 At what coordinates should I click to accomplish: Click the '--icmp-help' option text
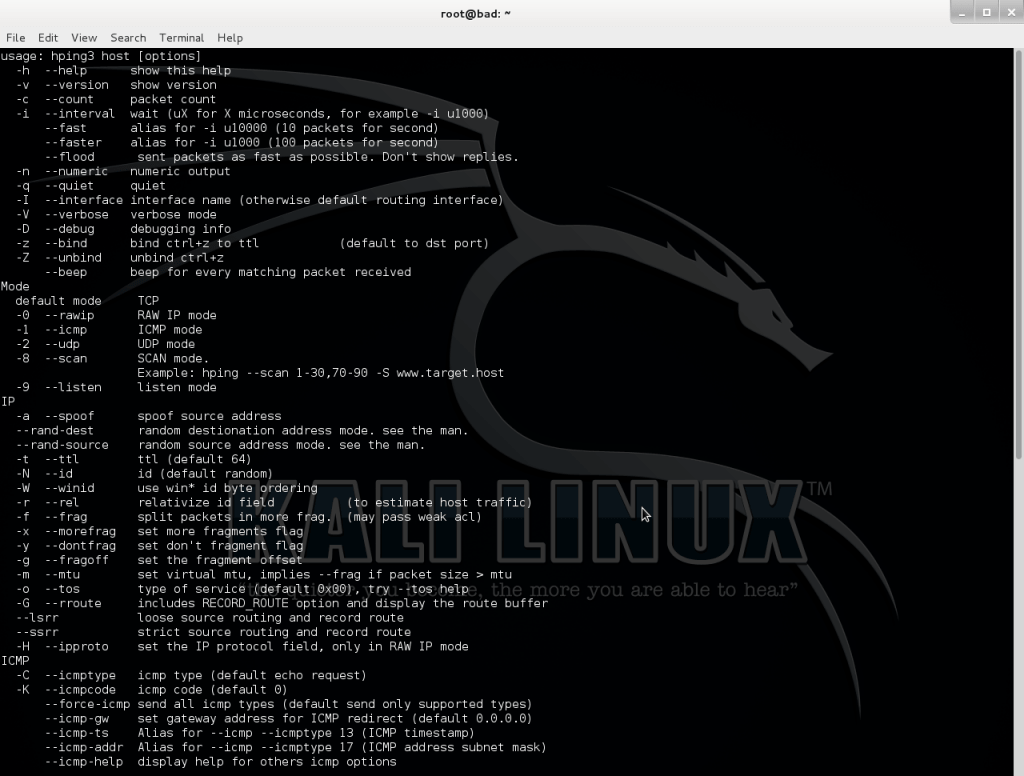[x=84, y=761]
